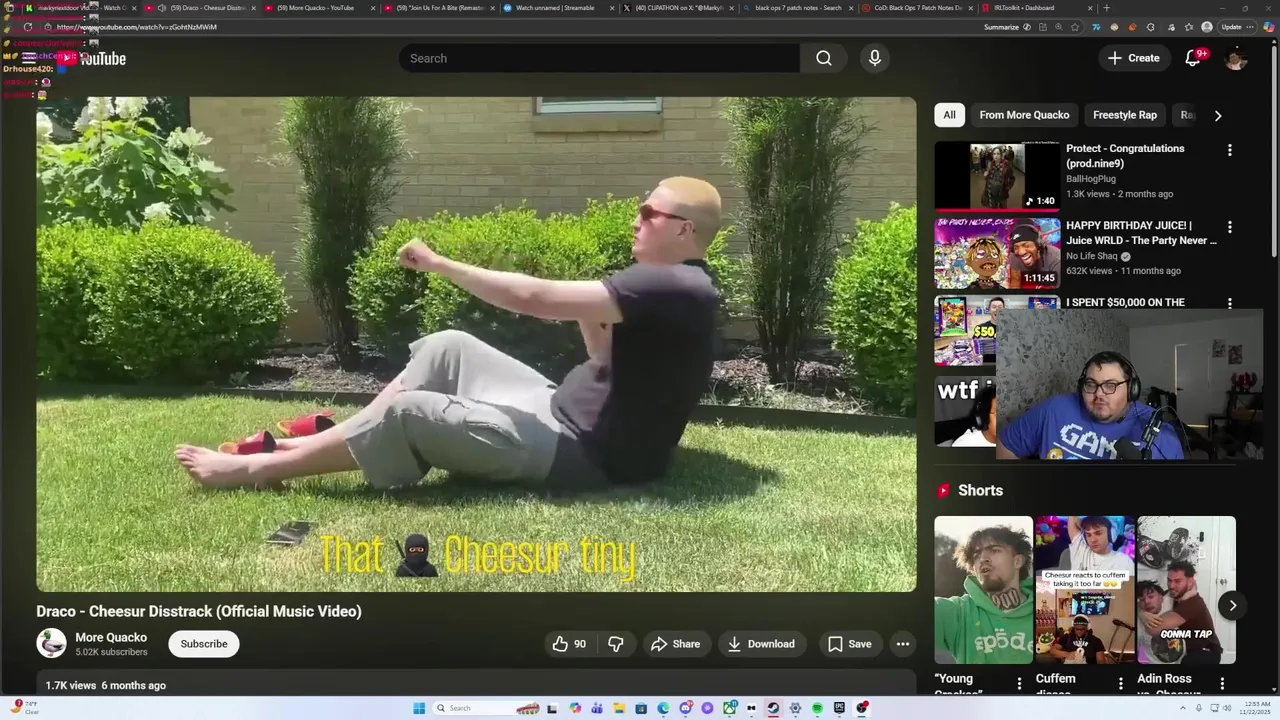Click the YouTube logo
The width and height of the screenshot is (1280, 720).
point(91,58)
